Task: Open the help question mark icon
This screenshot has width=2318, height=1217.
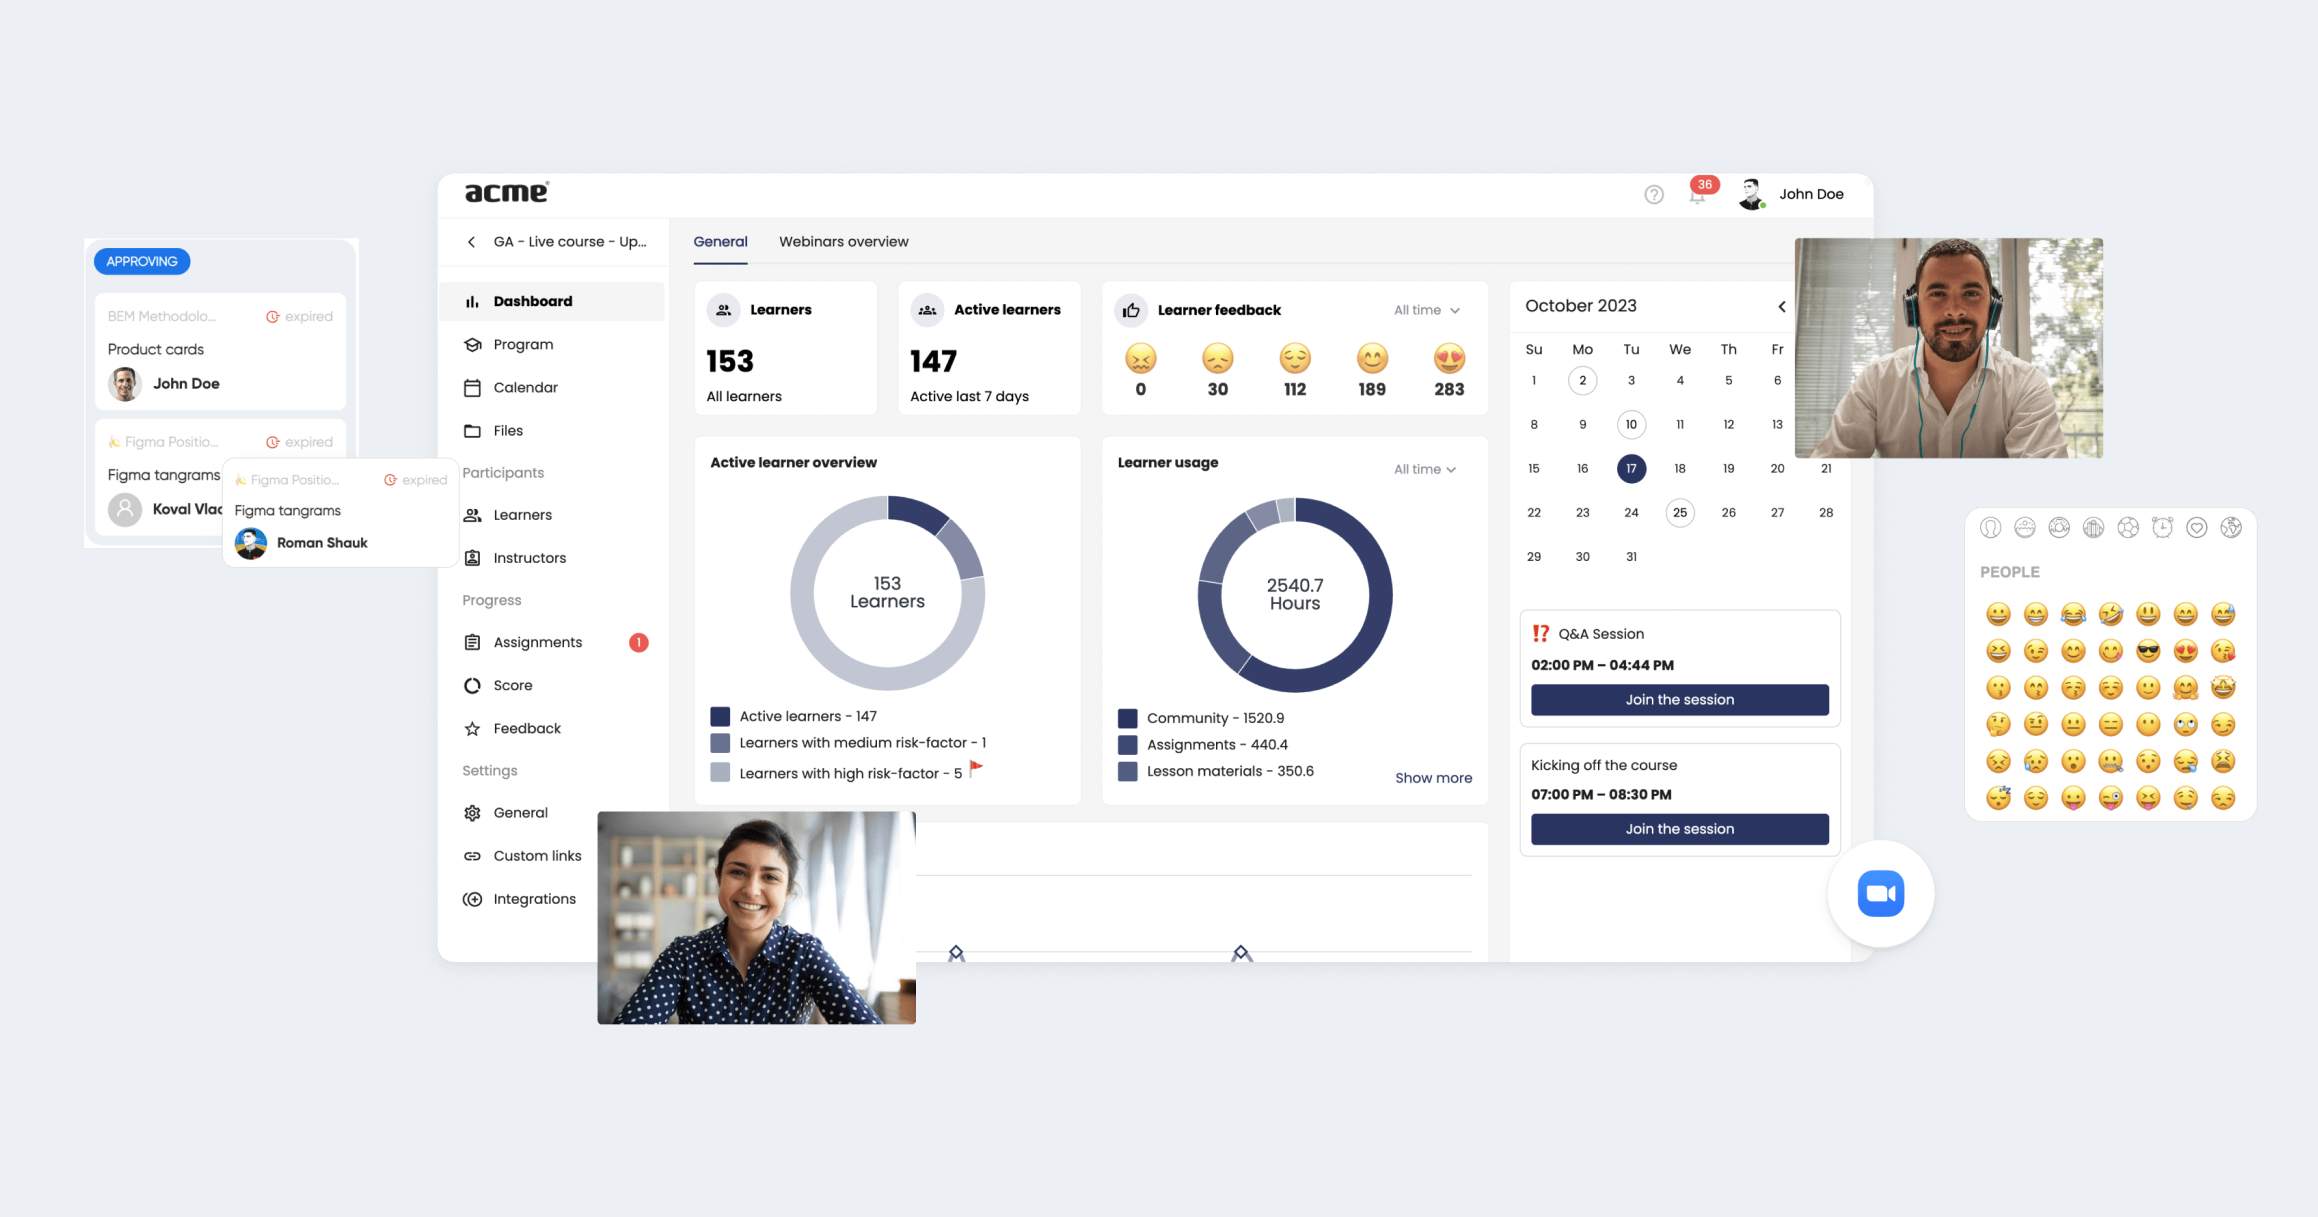Action: click(x=1654, y=194)
